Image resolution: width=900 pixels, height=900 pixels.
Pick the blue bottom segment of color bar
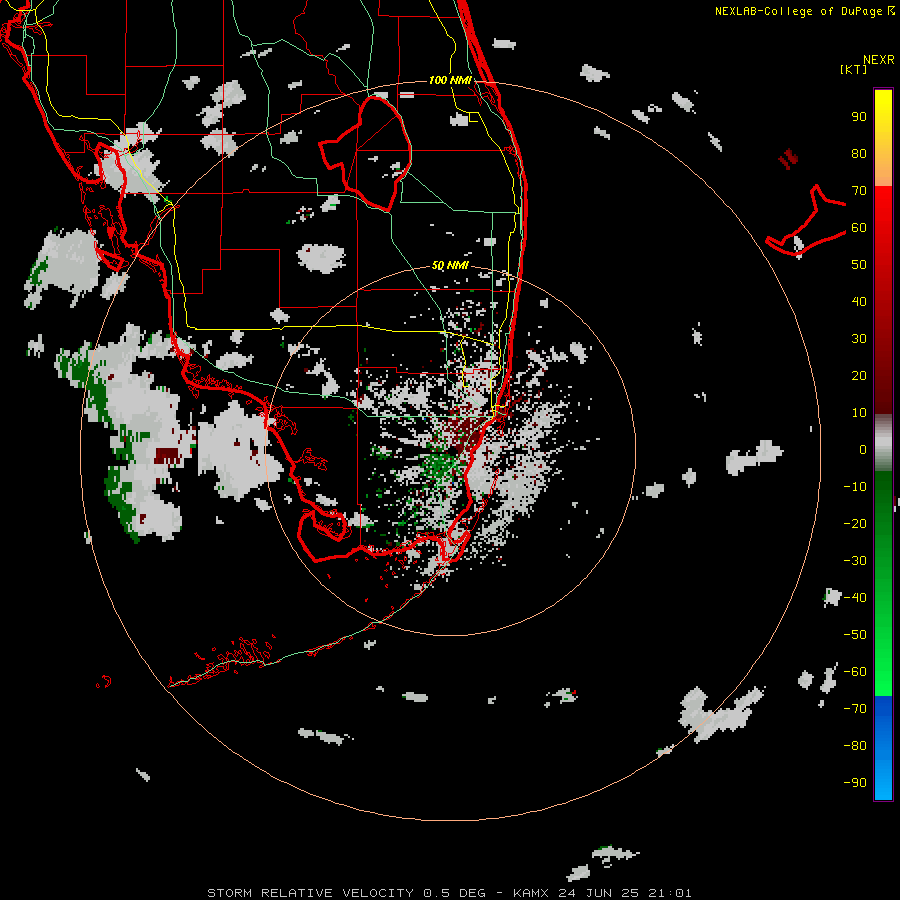click(x=883, y=748)
